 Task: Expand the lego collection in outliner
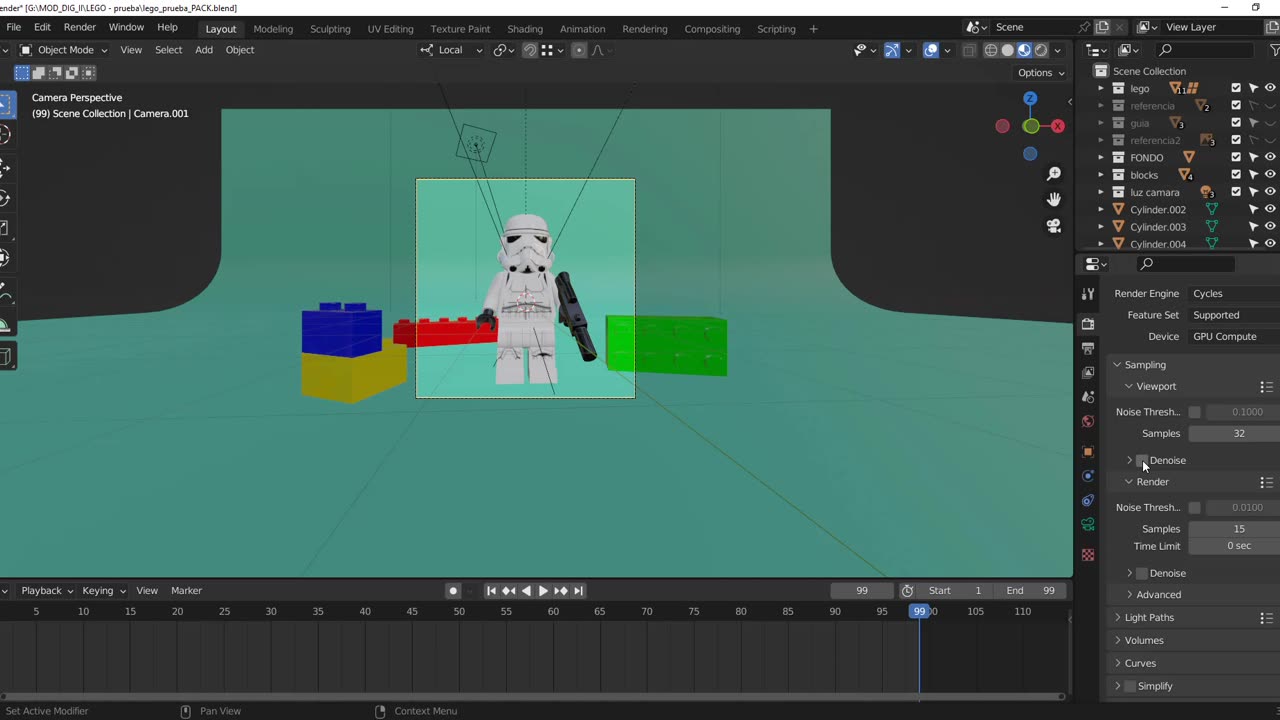click(1101, 88)
